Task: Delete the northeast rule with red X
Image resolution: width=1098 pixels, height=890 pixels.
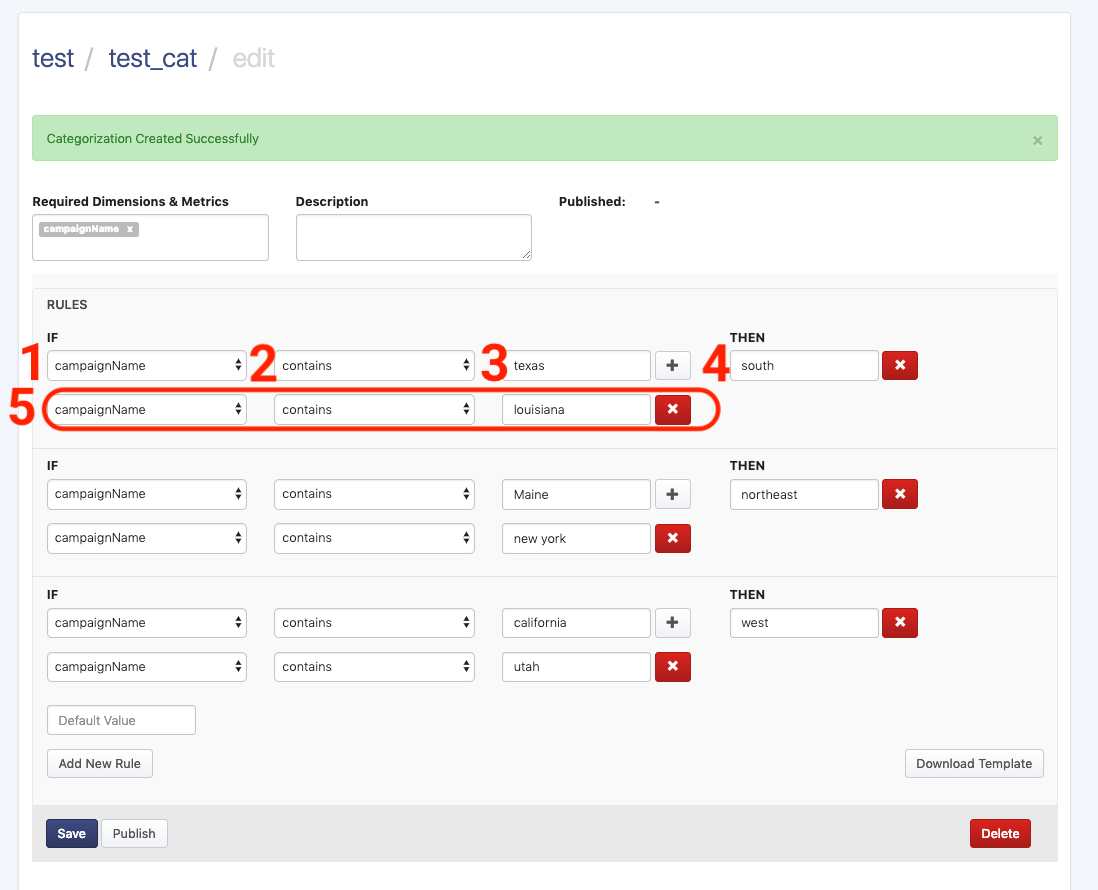Action: (899, 494)
